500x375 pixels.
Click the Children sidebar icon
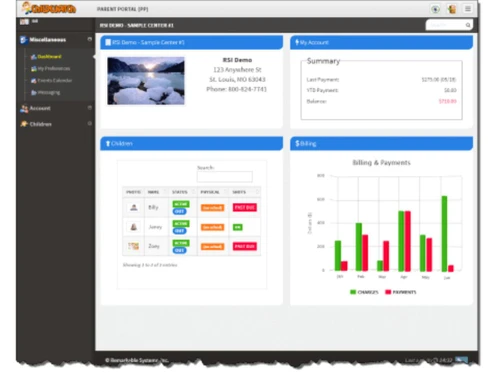24,124
